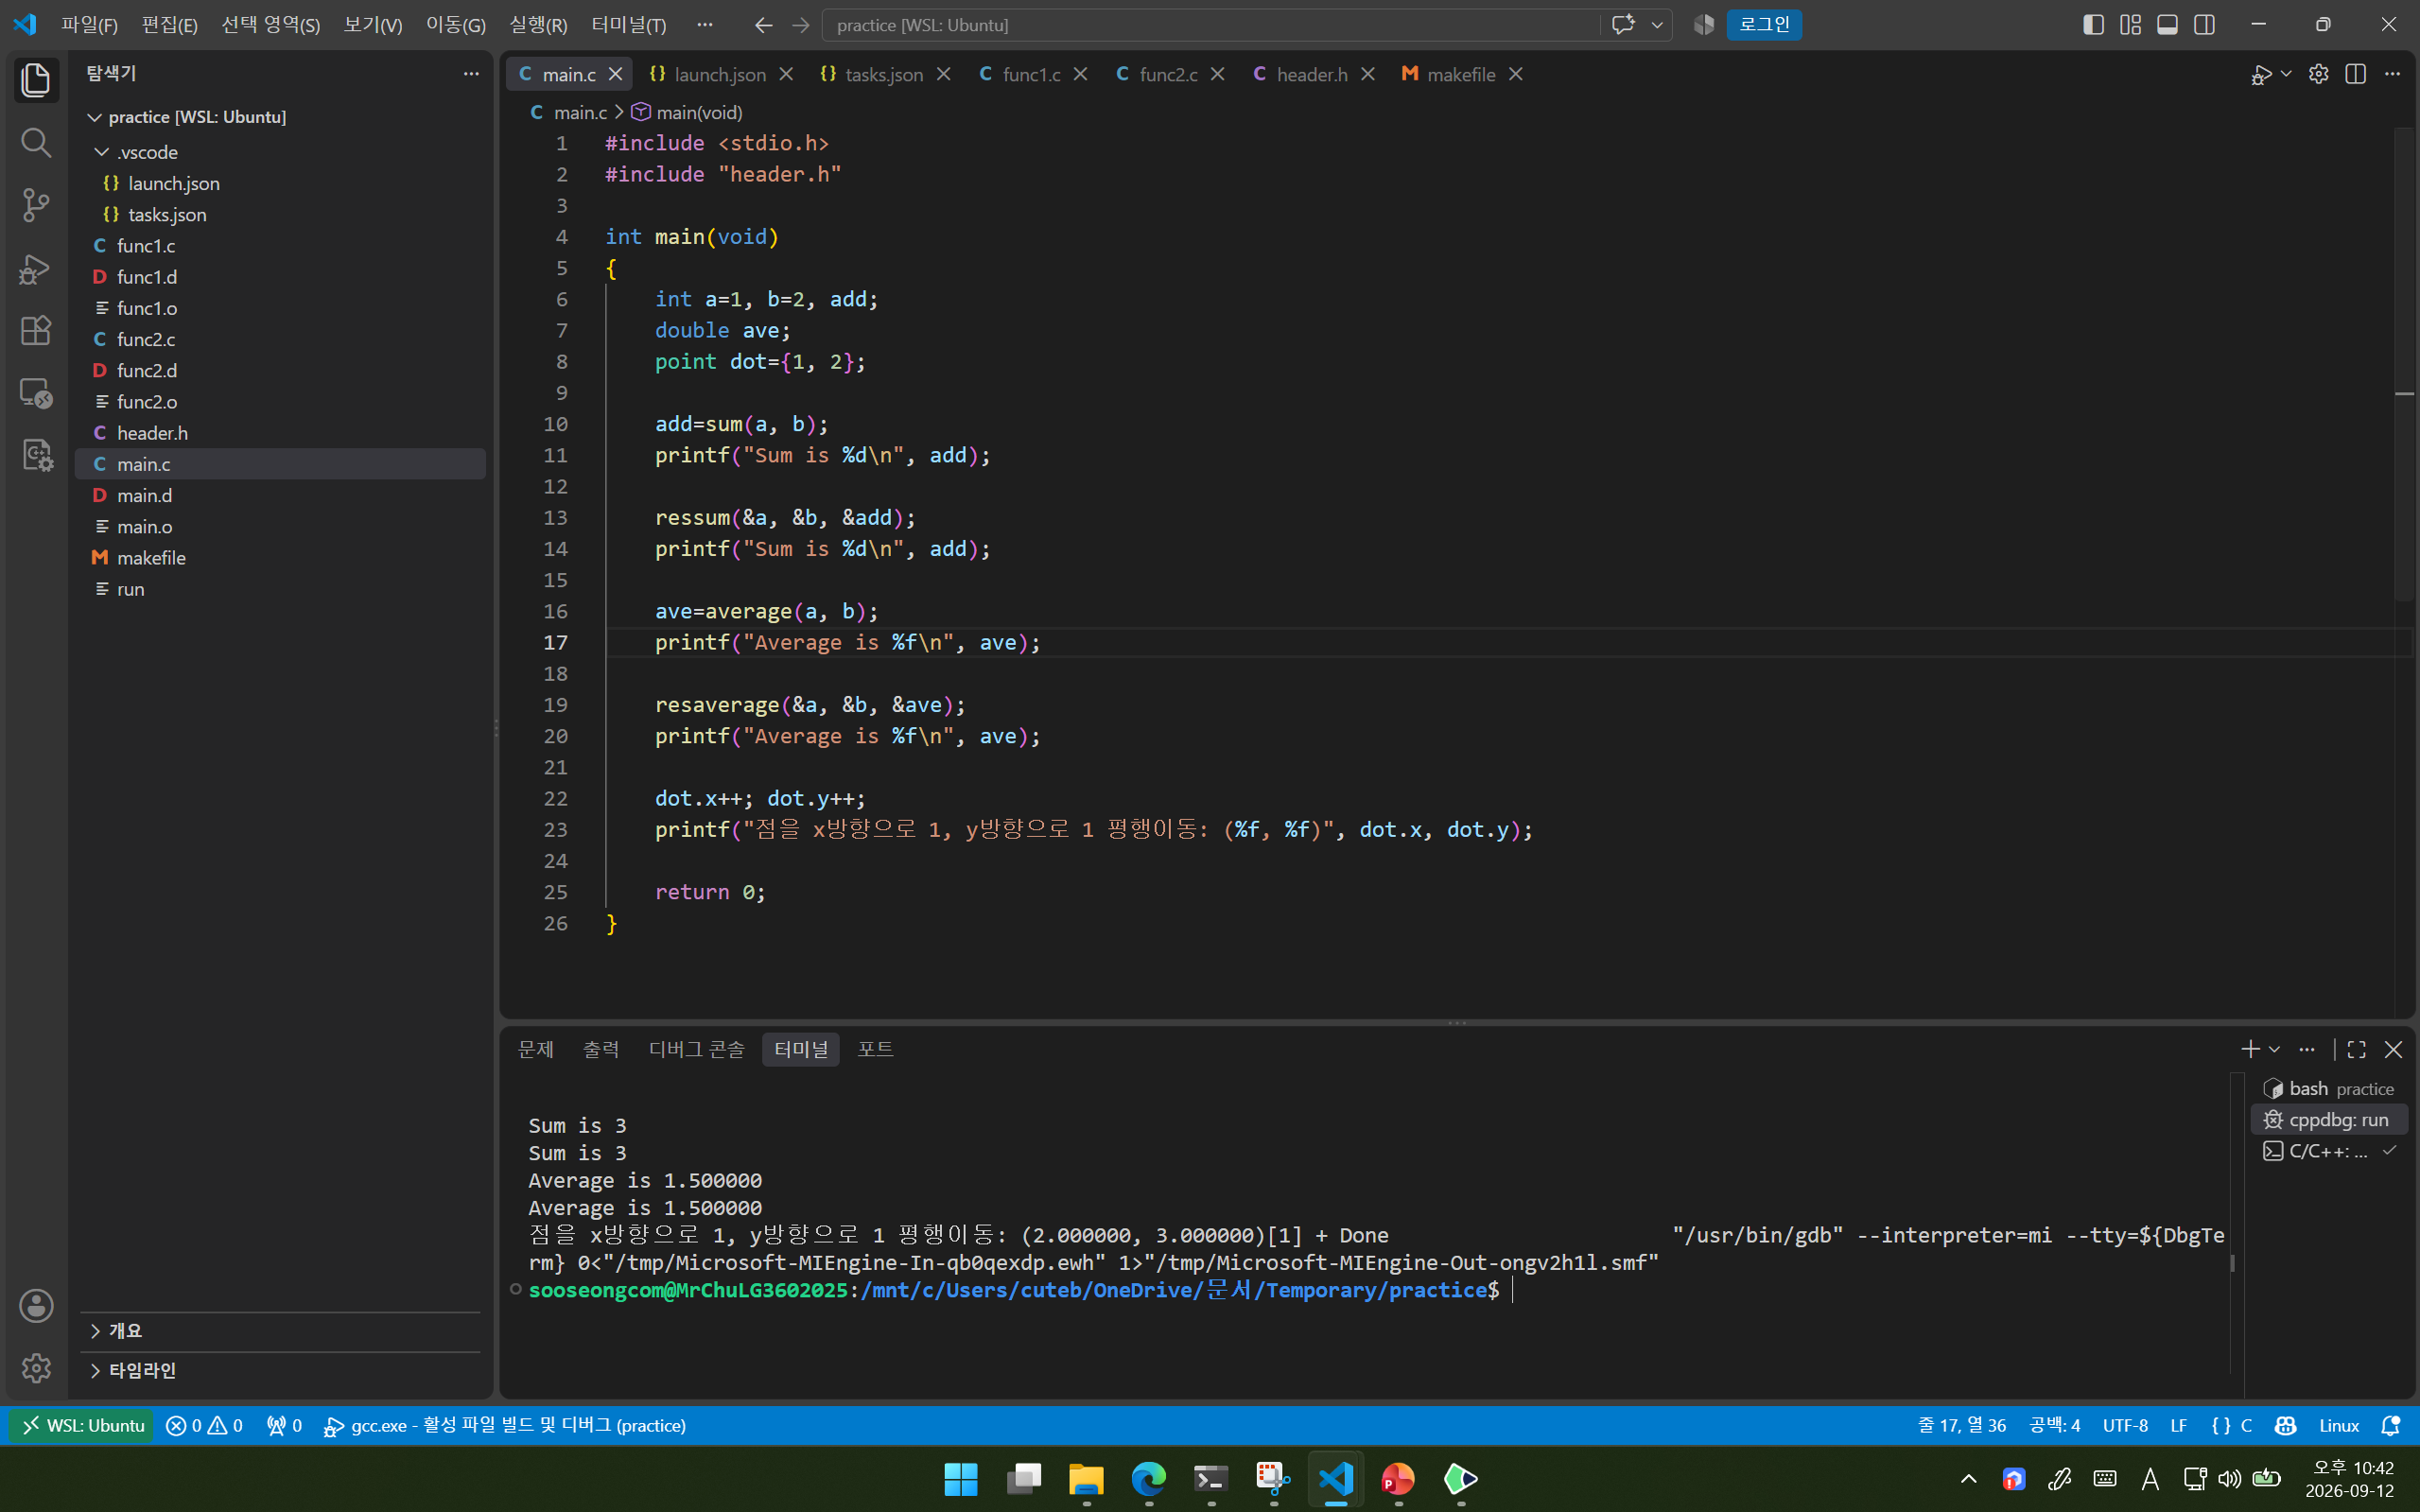The image size is (2420, 1512).
Task: Open the Search view in activity bar
Action: point(36,142)
